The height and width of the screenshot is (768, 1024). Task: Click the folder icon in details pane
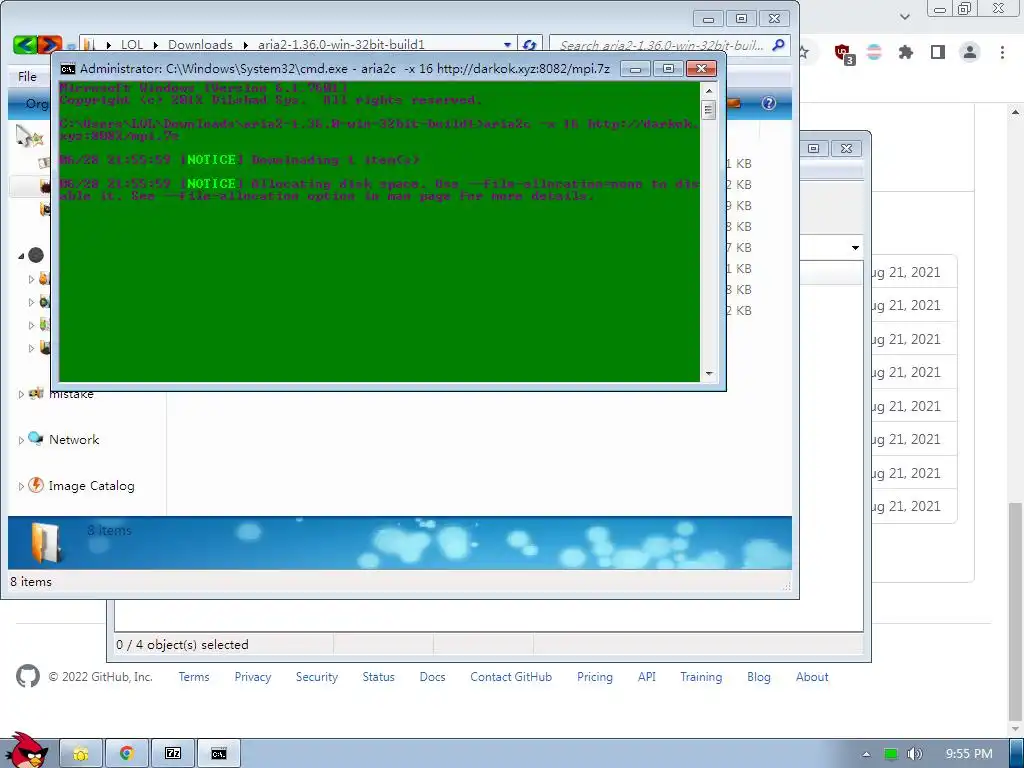pyautogui.click(x=46, y=542)
